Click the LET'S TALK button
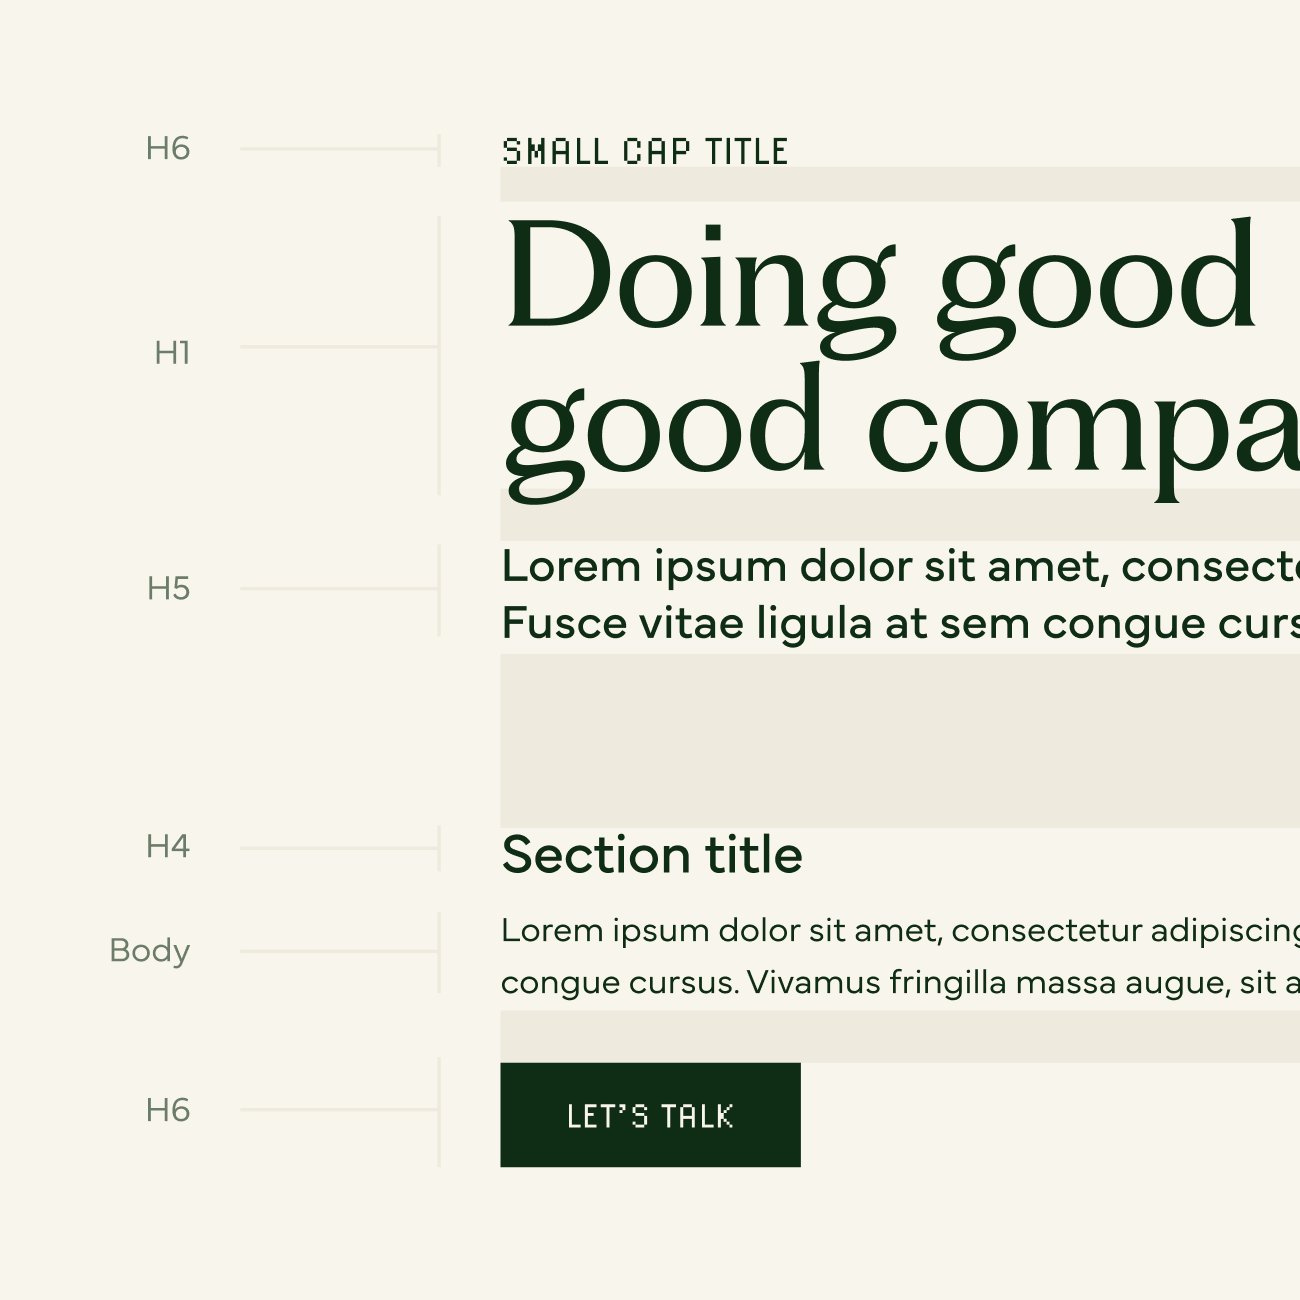The image size is (1300, 1300). pyautogui.click(x=650, y=1115)
